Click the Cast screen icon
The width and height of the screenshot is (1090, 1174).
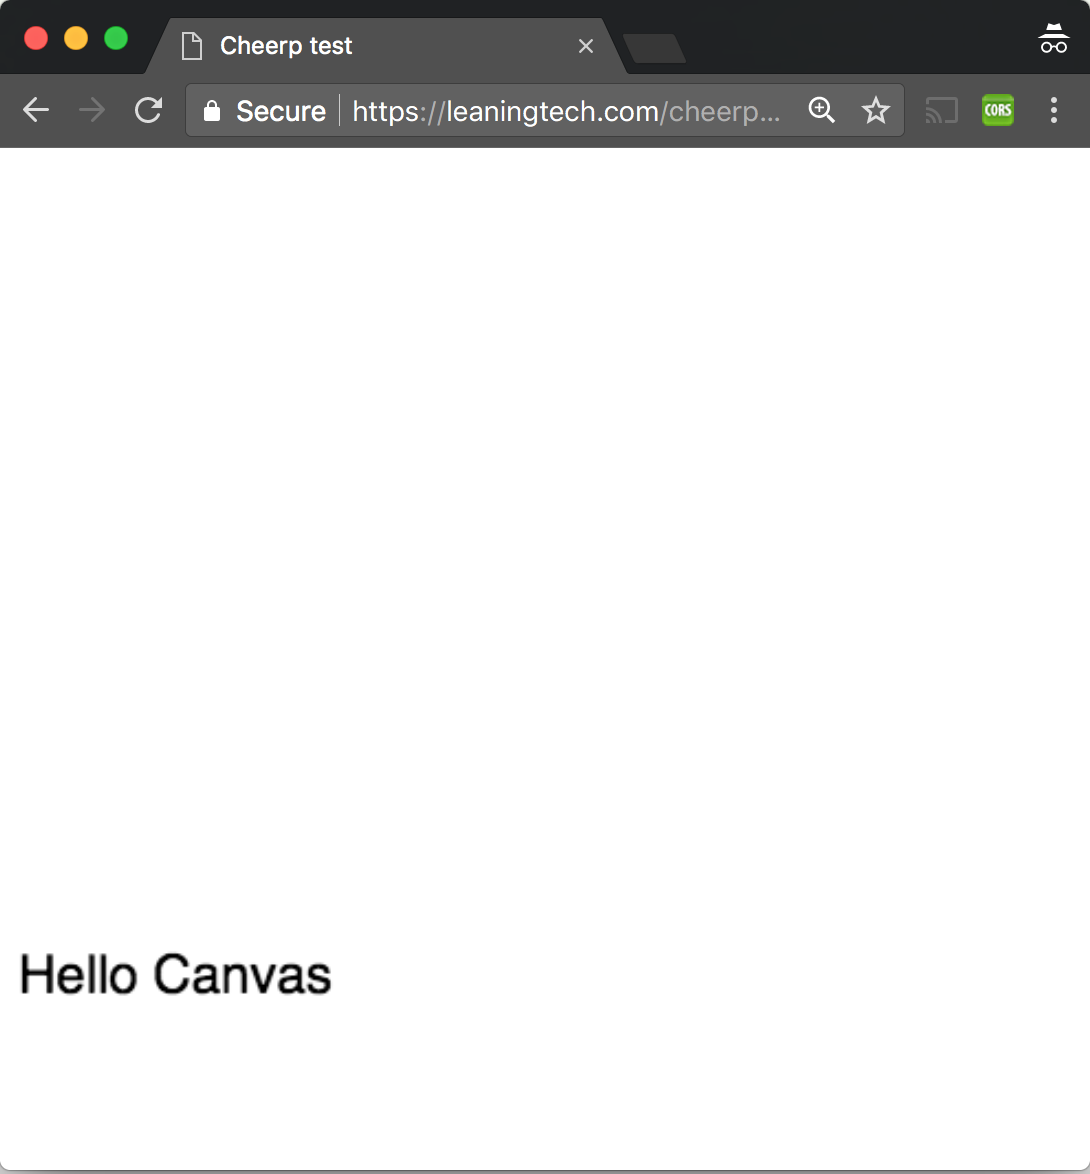coord(941,110)
